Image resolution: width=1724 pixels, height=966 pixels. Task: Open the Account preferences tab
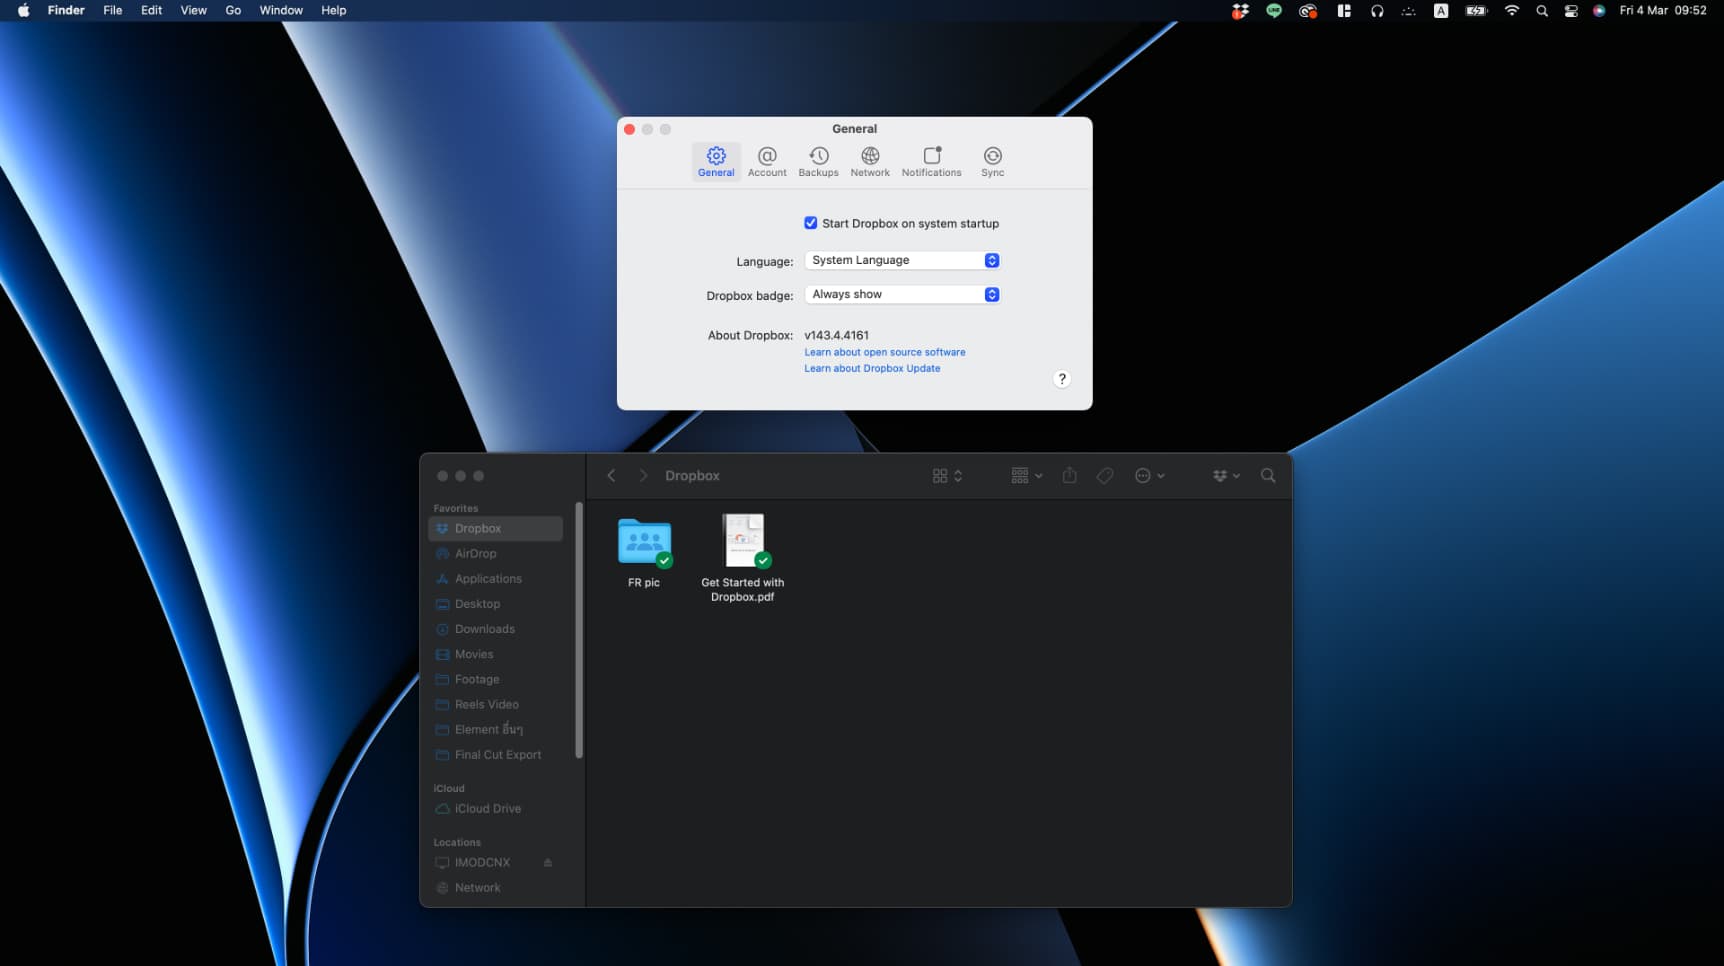point(767,161)
